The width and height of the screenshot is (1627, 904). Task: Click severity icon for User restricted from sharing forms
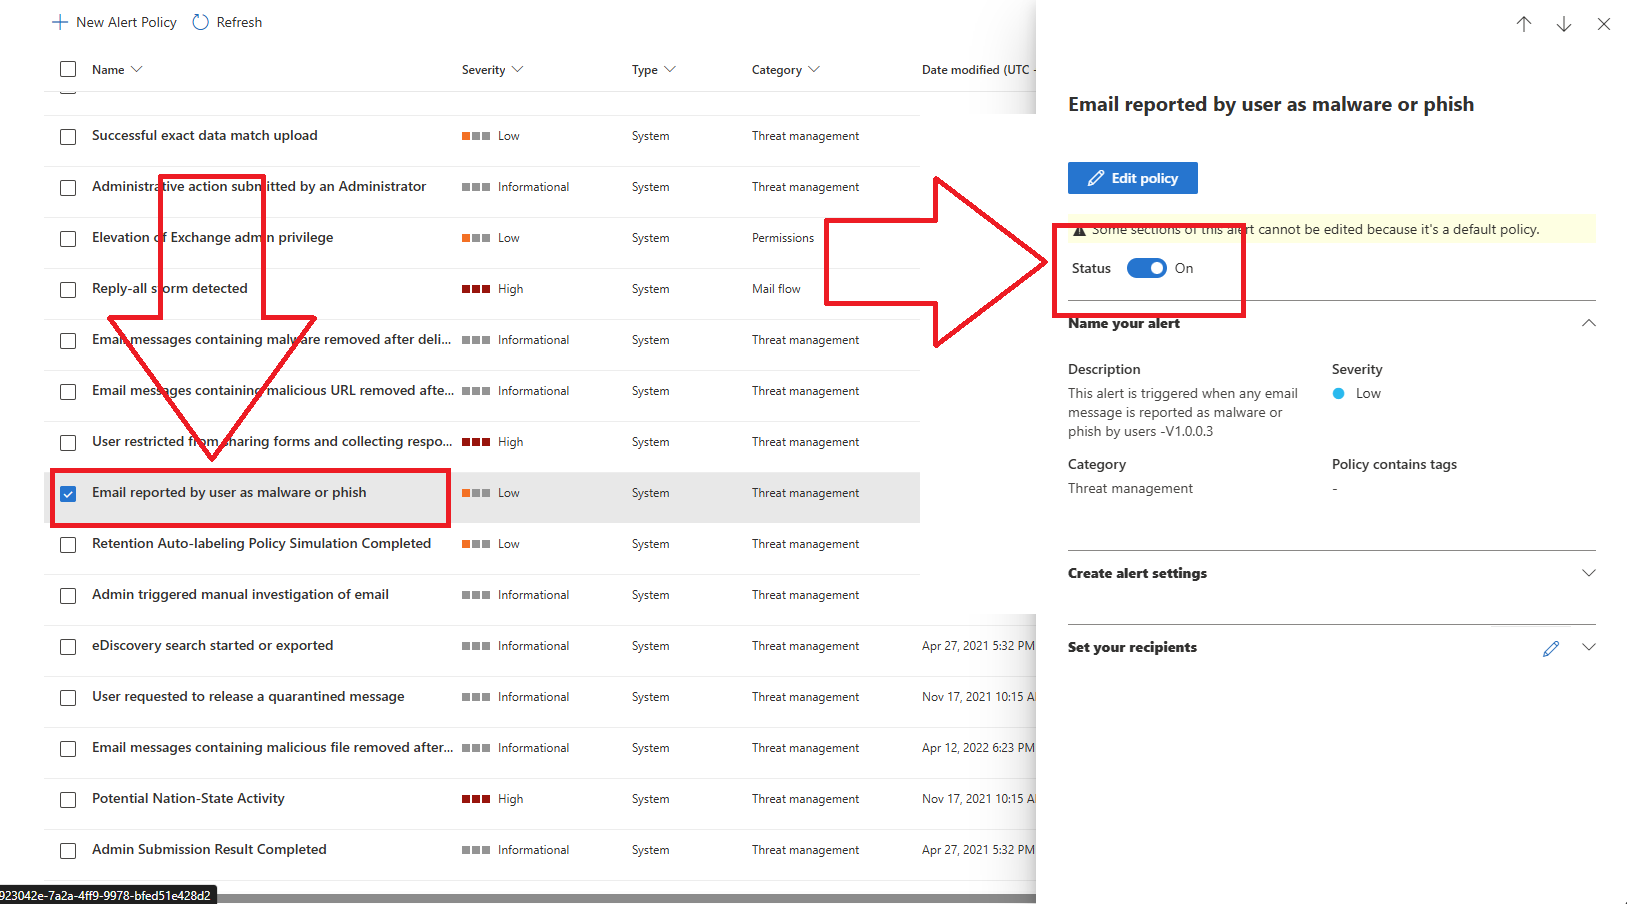tap(476, 442)
